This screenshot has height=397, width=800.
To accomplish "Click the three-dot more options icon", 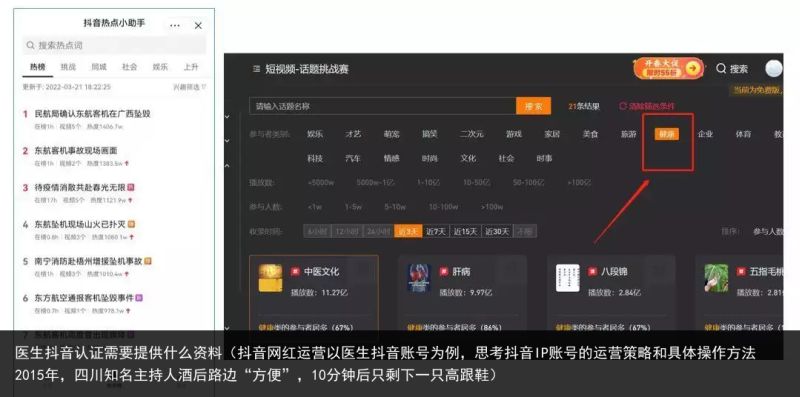I will (x=175, y=26).
